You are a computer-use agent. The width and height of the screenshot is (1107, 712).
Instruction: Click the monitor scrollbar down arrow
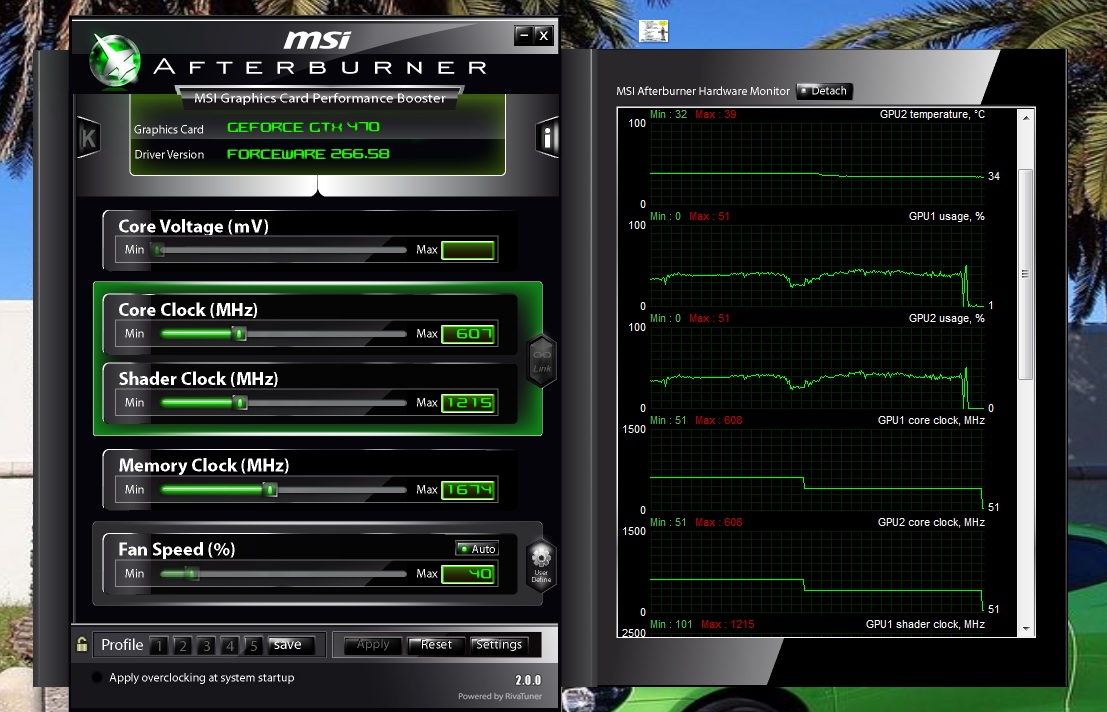[x=1026, y=628]
